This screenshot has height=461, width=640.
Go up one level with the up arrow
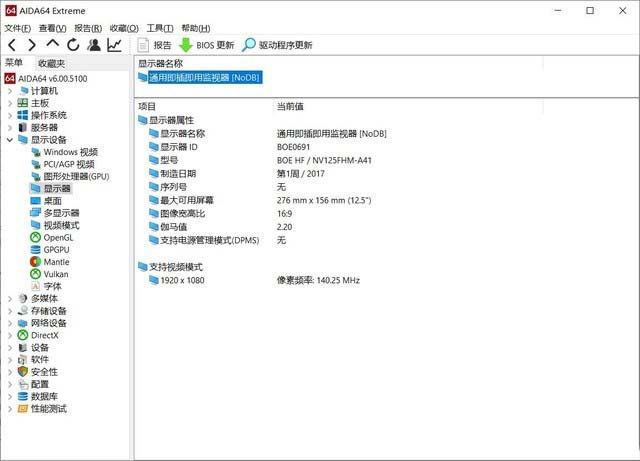point(53,43)
